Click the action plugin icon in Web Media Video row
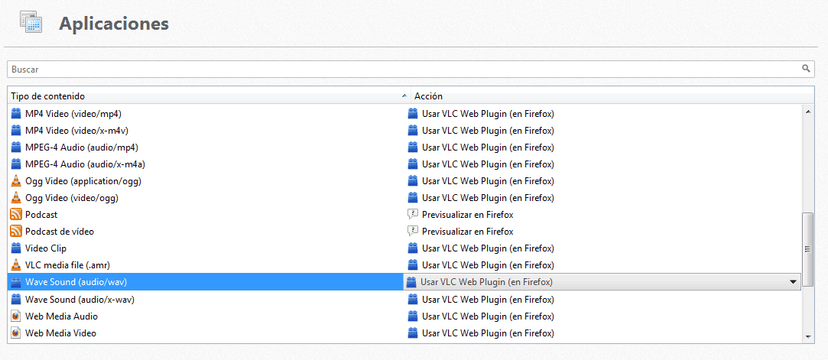Viewport: 828px width, 360px height. (412, 333)
